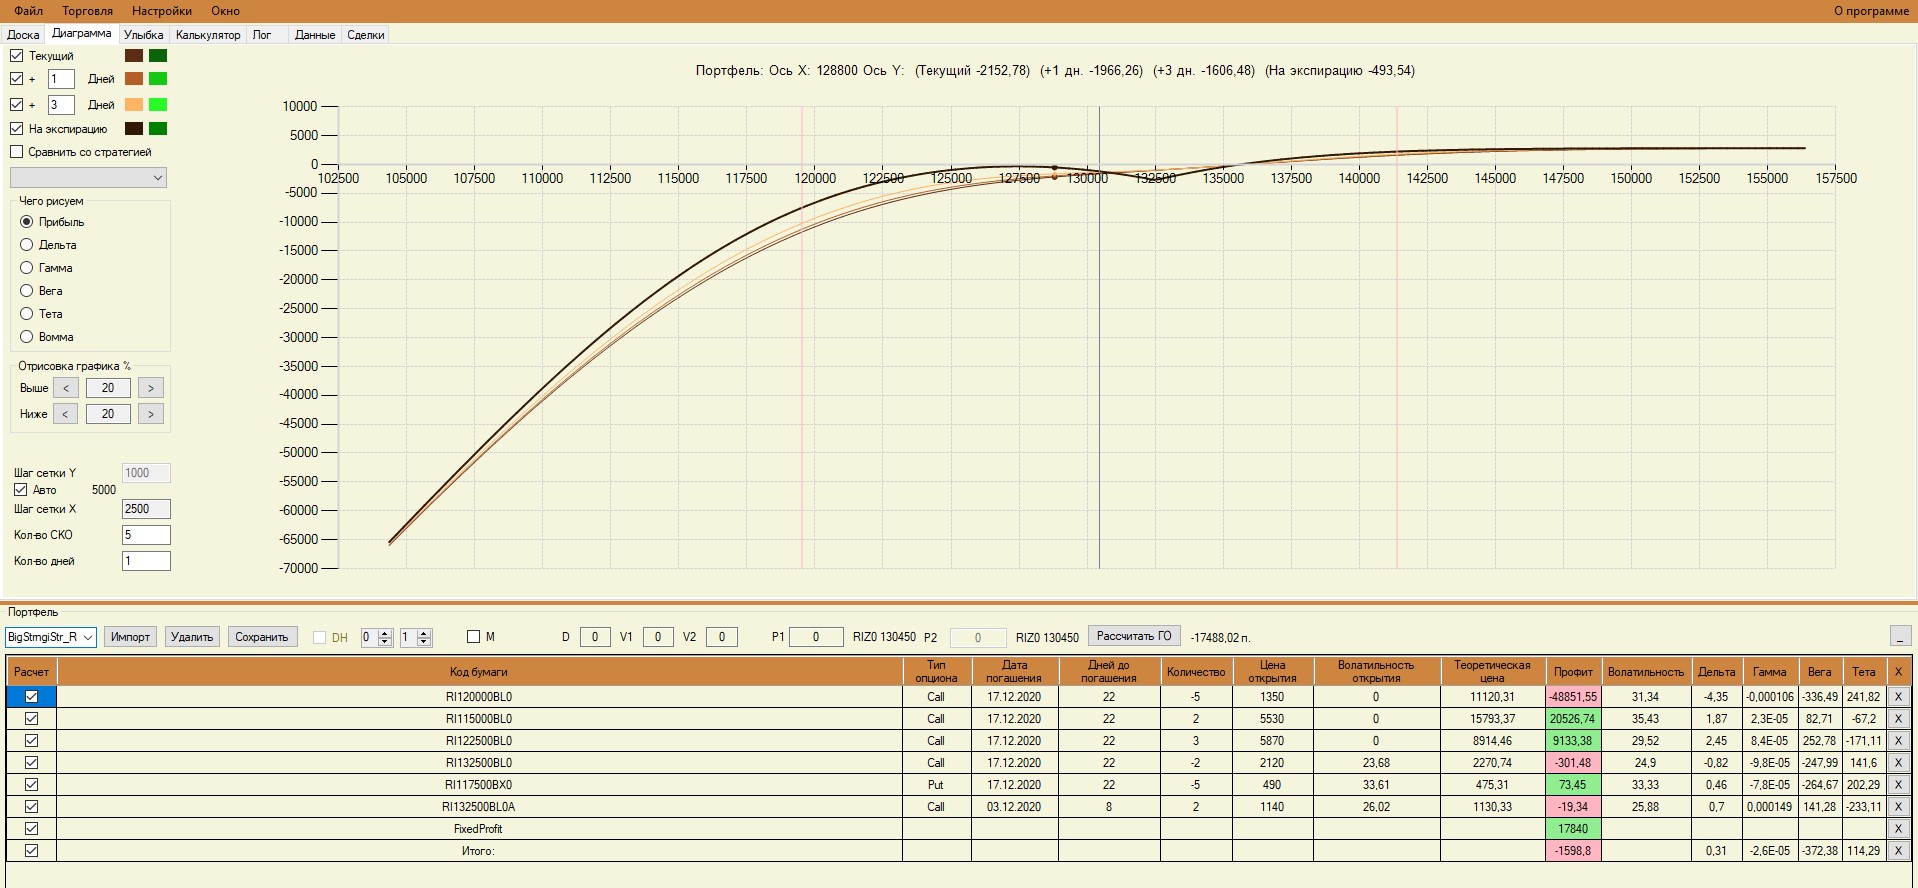Viewport: 1918px width, 888px height.
Task: Click the green На экспирацию color swatch
Action: pos(158,129)
